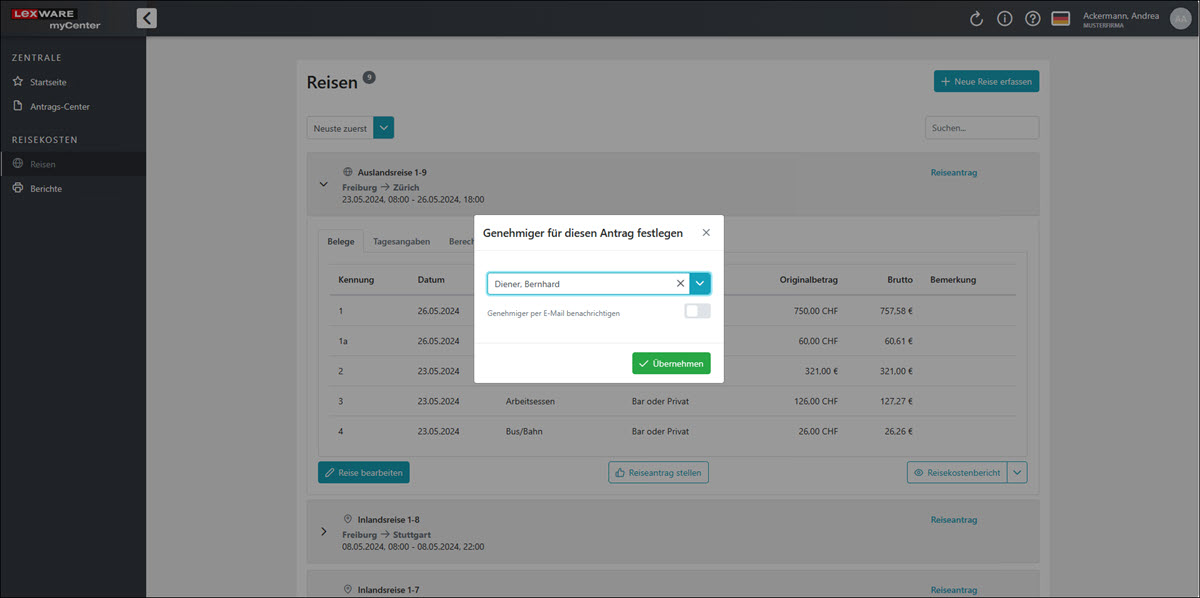Click the AA user avatar

click(x=1180, y=19)
